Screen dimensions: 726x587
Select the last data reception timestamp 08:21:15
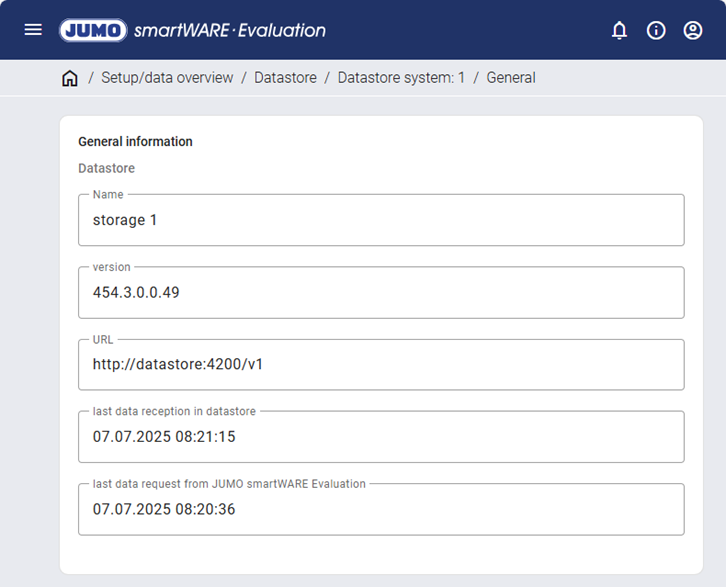(164, 437)
